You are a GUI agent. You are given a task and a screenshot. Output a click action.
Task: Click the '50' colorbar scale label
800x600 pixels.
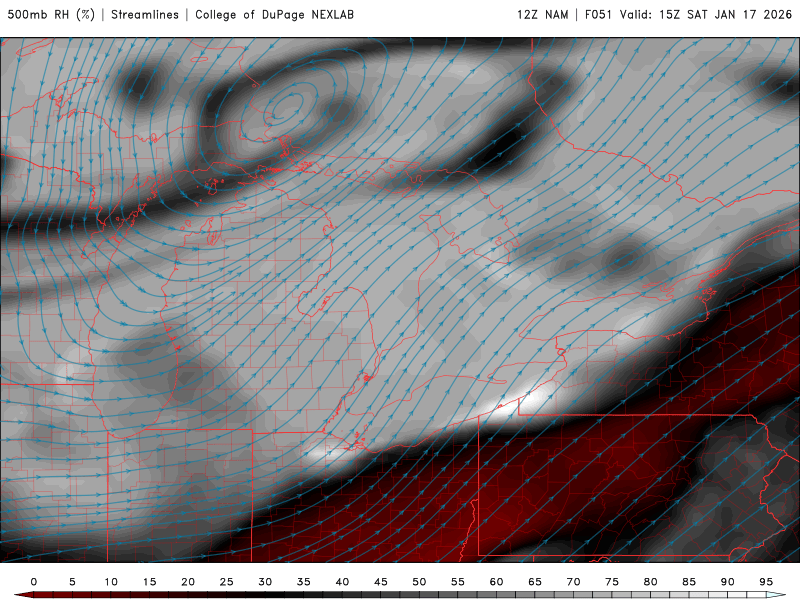(x=419, y=582)
